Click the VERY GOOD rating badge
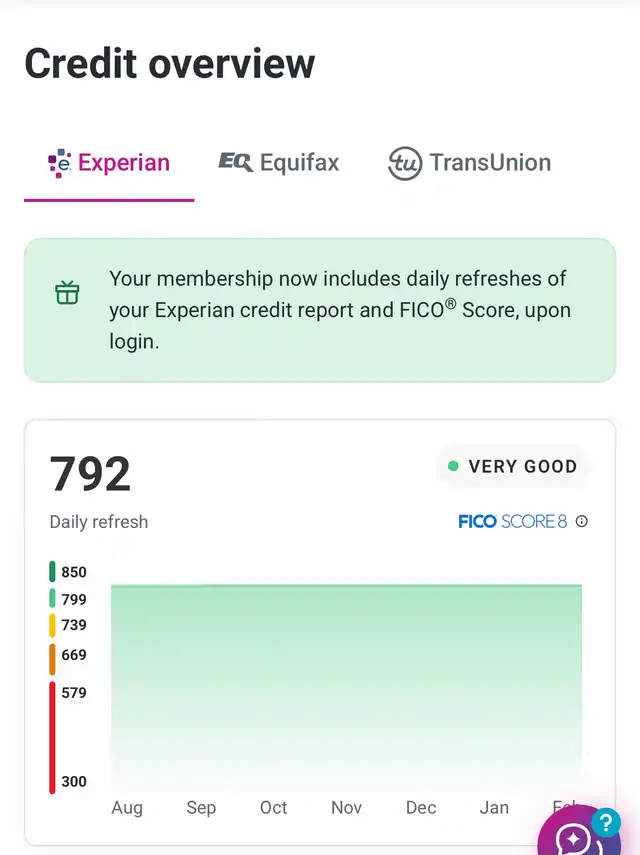This screenshot has width=640, height=855. 512,466
